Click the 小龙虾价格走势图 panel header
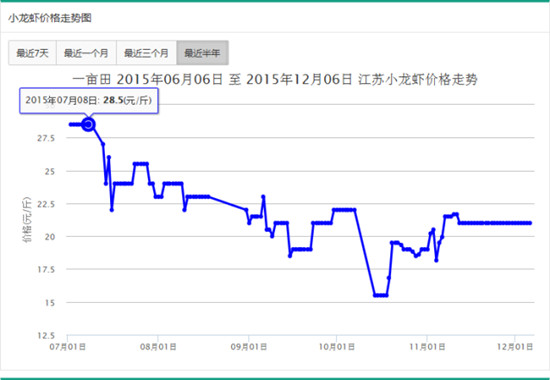Screen dimensions: 550x380 (x=50, y=18)
